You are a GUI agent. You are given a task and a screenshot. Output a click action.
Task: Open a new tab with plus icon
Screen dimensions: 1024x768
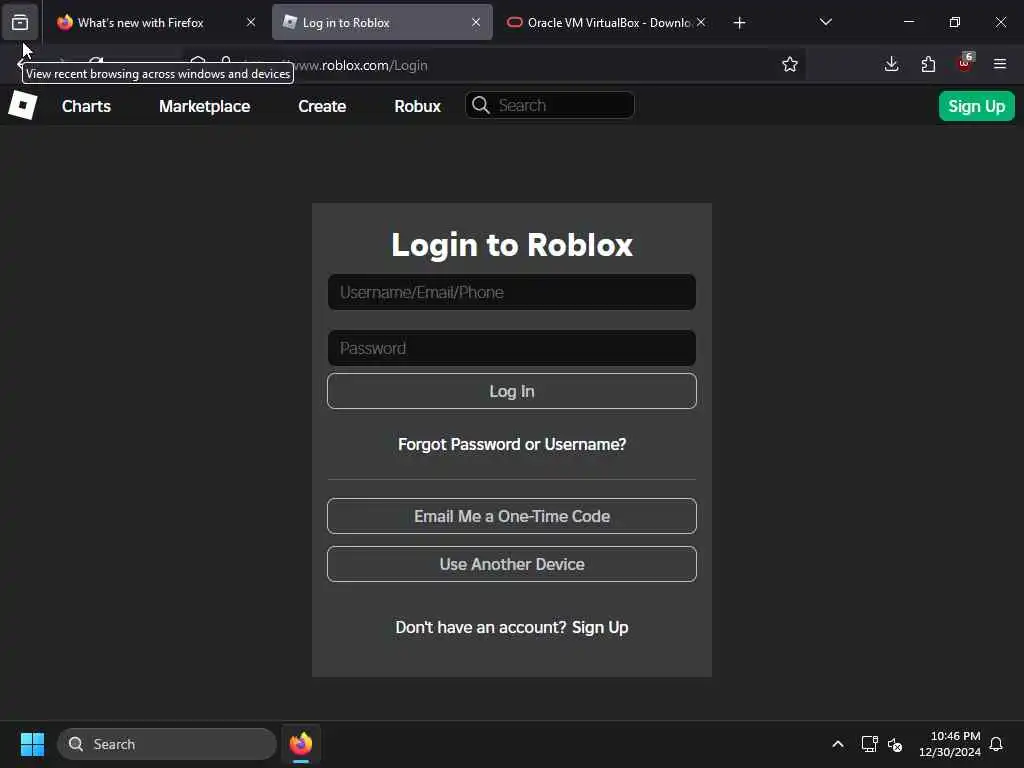click(739, 23)
